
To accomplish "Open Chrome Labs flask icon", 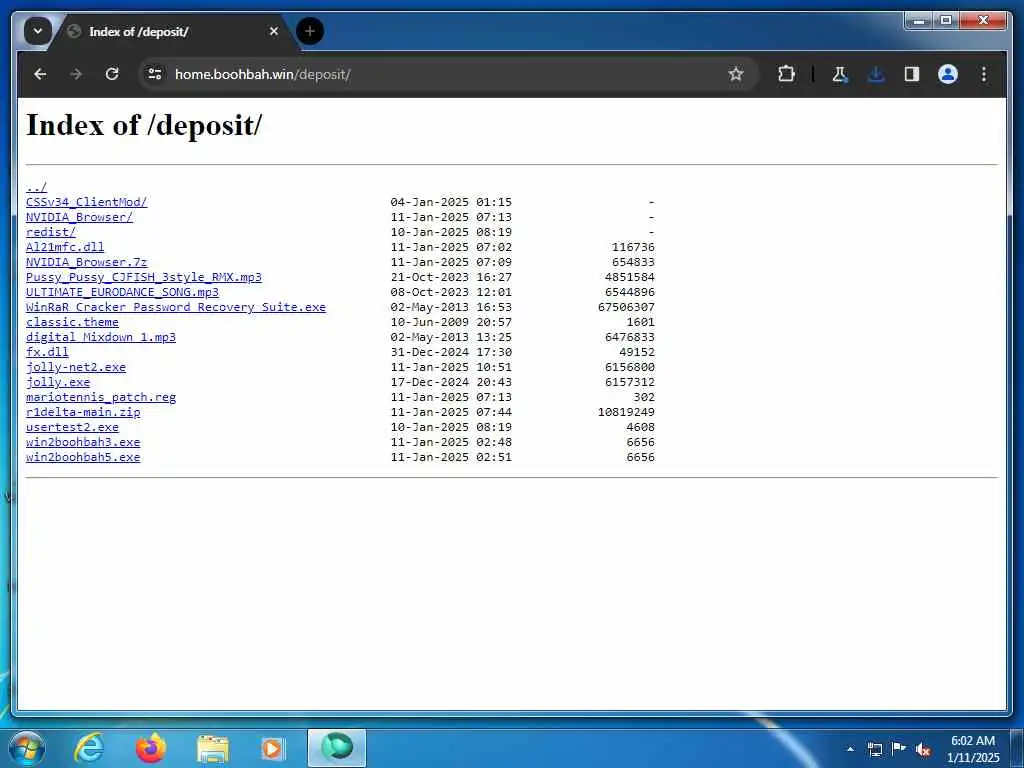I will click(840, 74).
